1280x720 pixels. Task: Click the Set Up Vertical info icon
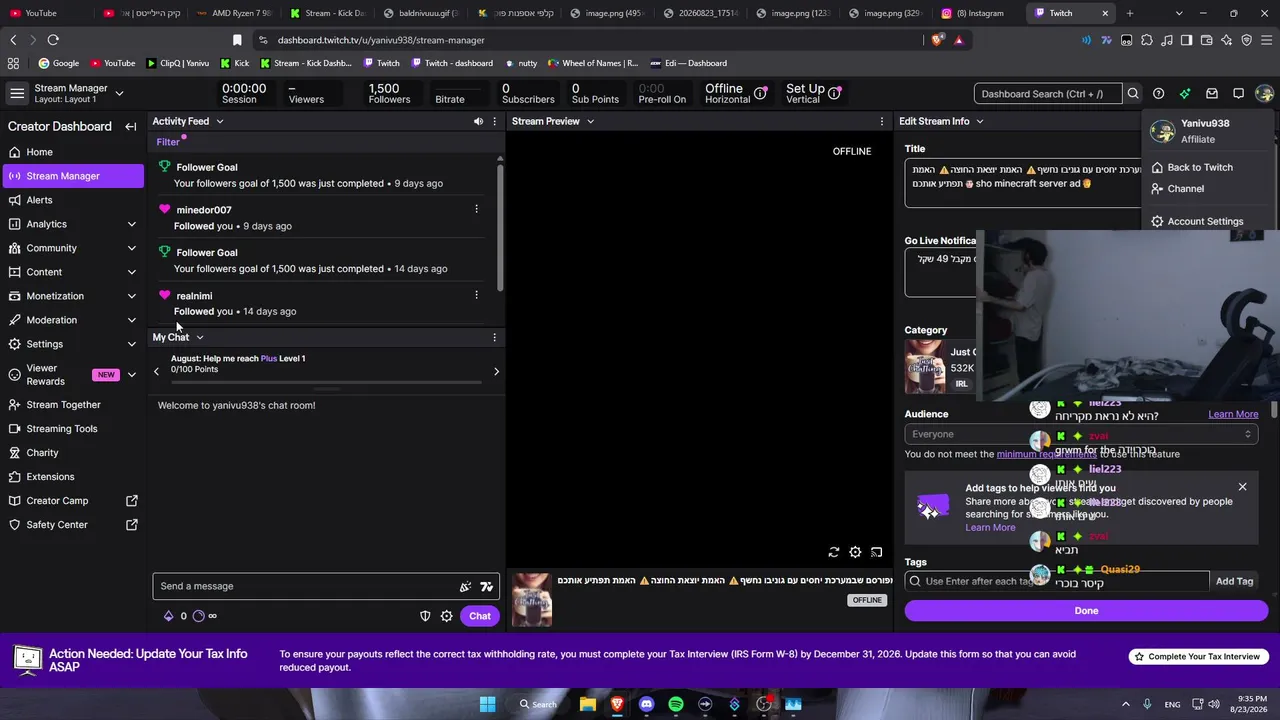(x=834, y=93)
